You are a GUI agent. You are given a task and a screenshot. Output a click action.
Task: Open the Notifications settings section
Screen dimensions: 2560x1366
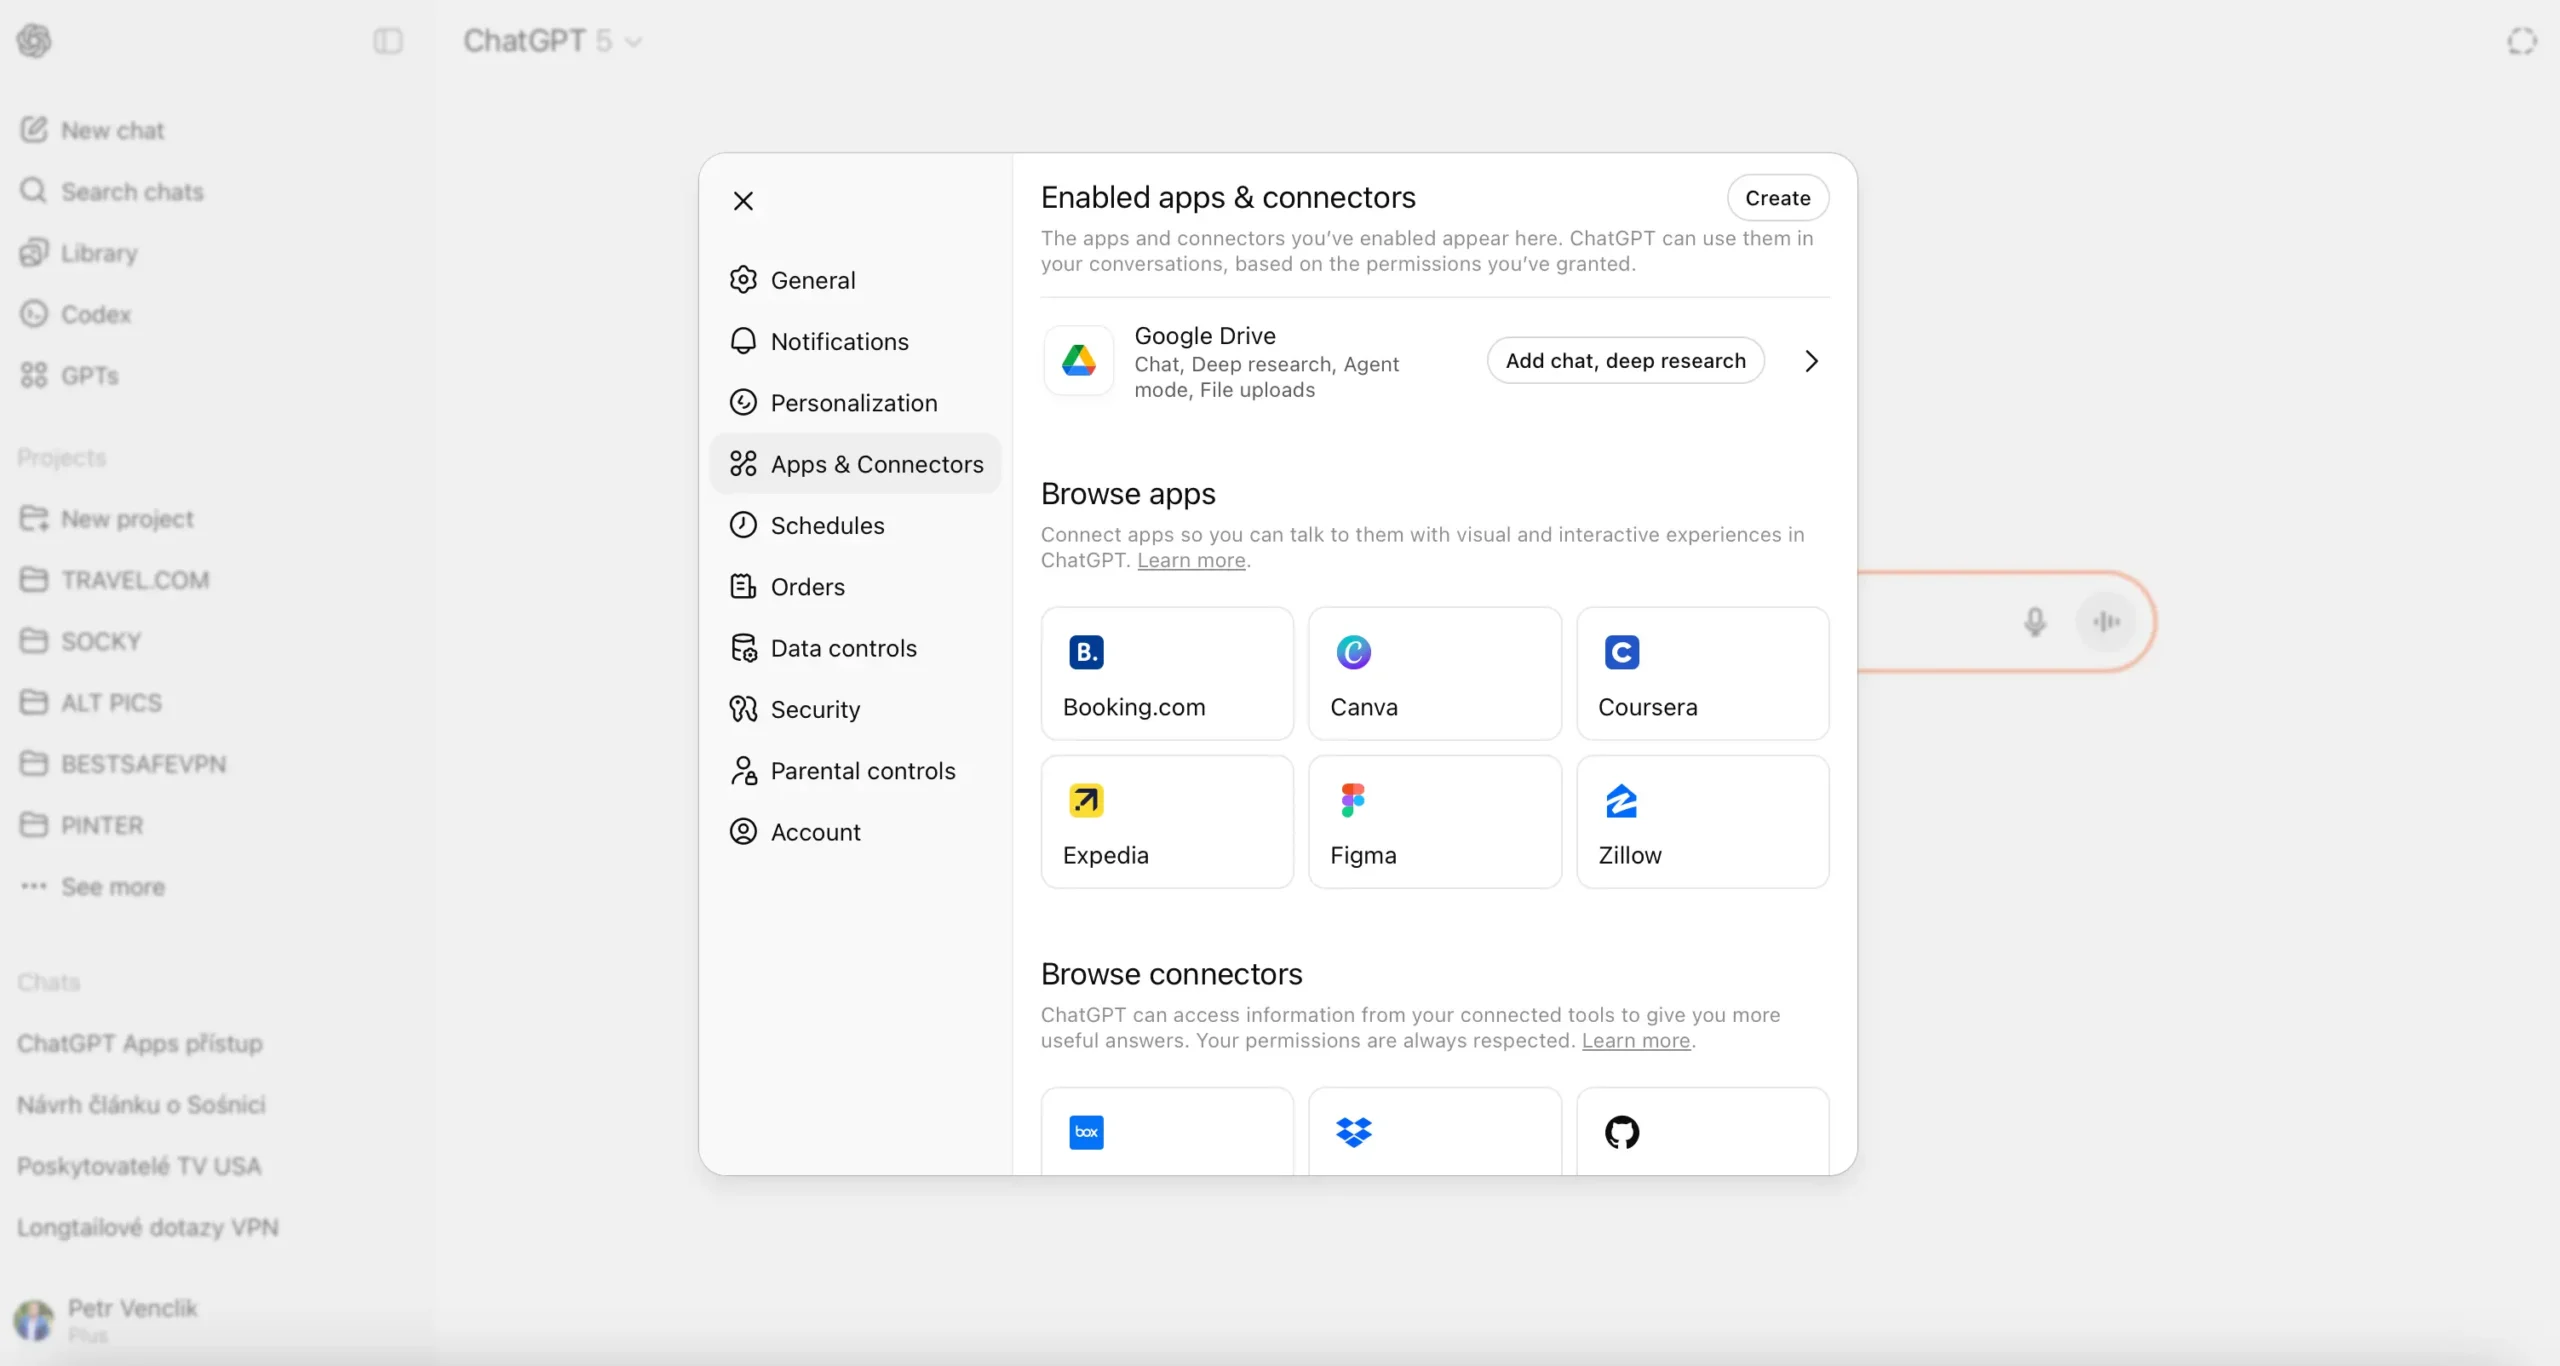tap(840, 341)
